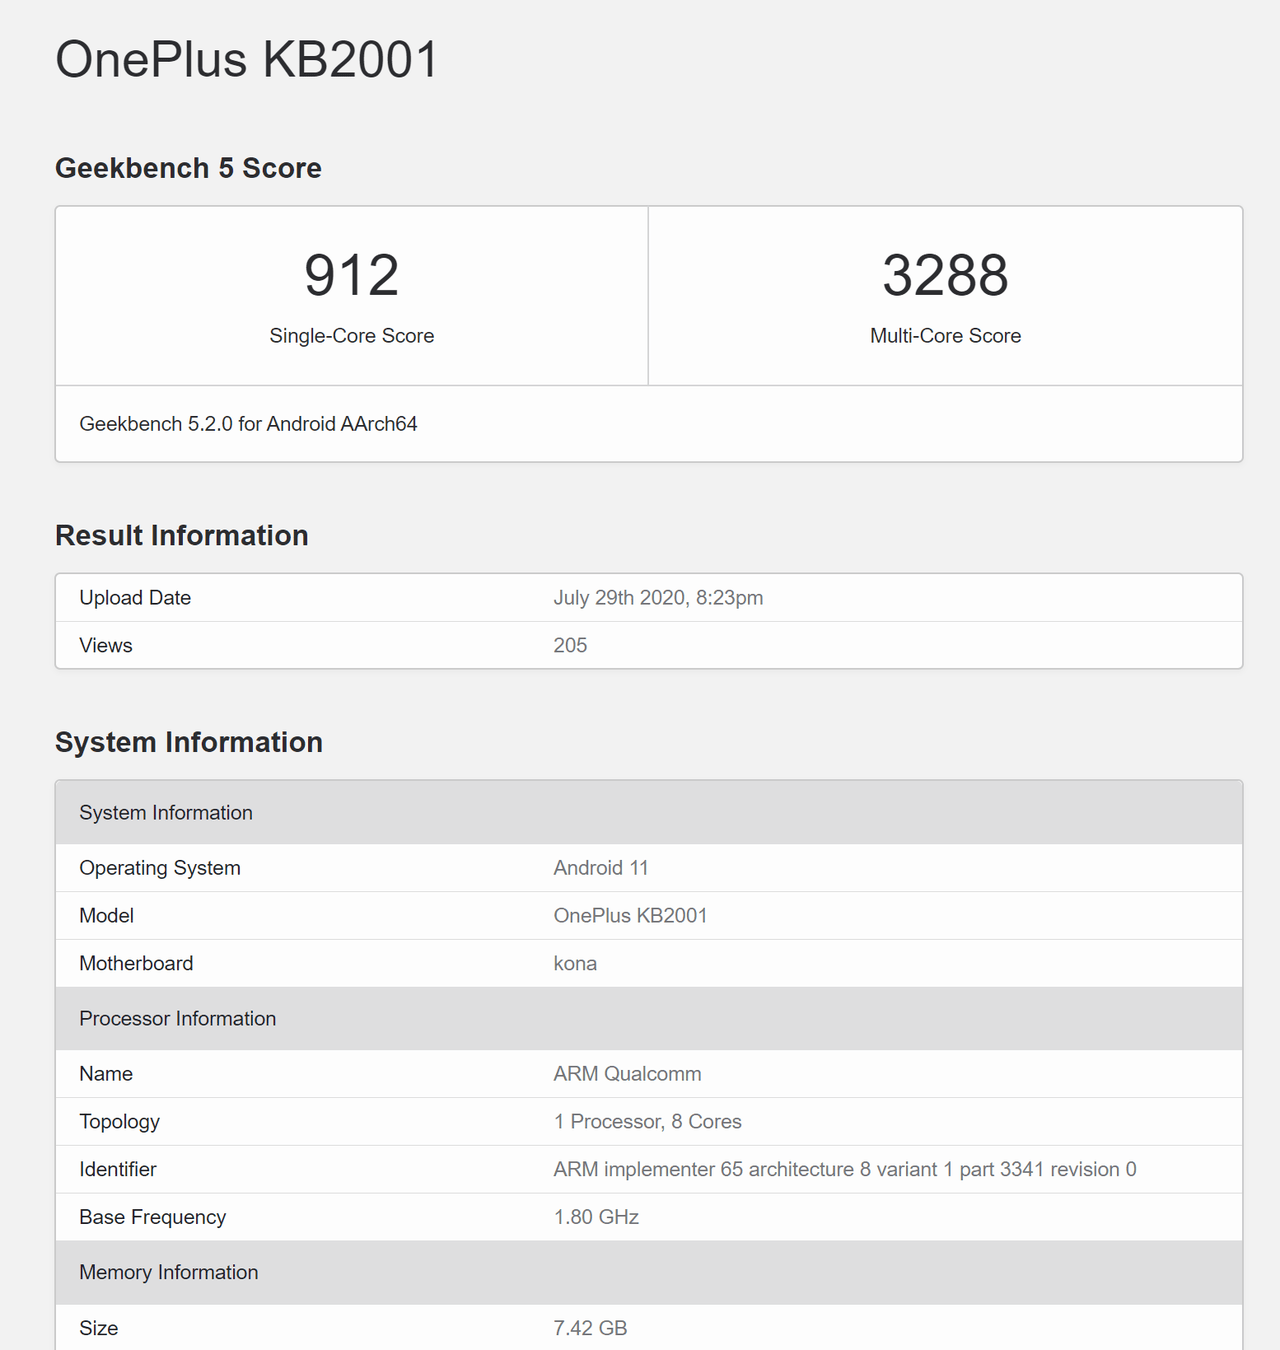1280x1350 pixels.
Task: Click the Operating System Android 11 entry
Action: 600,867
